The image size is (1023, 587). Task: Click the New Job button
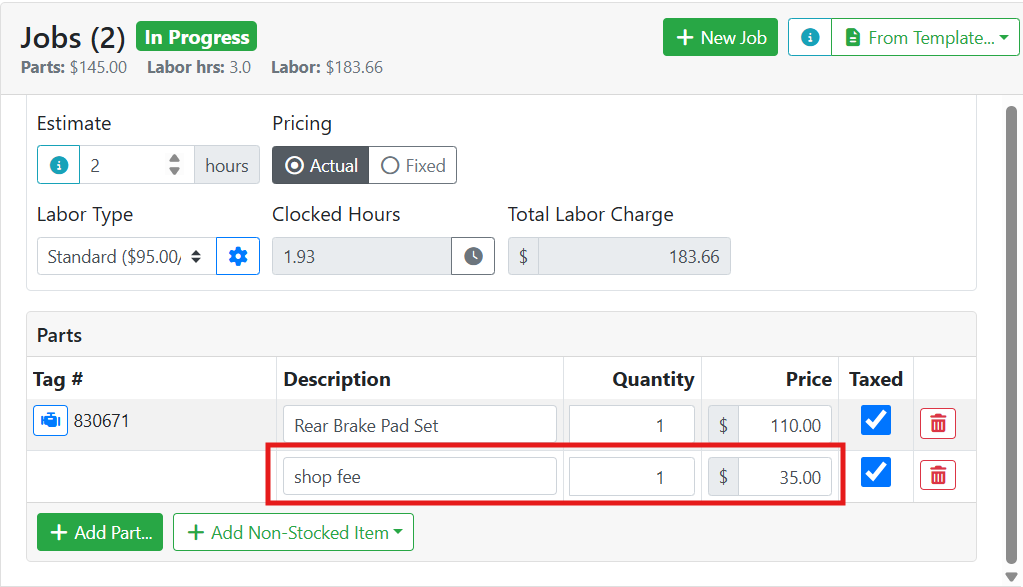pos(720,37)
